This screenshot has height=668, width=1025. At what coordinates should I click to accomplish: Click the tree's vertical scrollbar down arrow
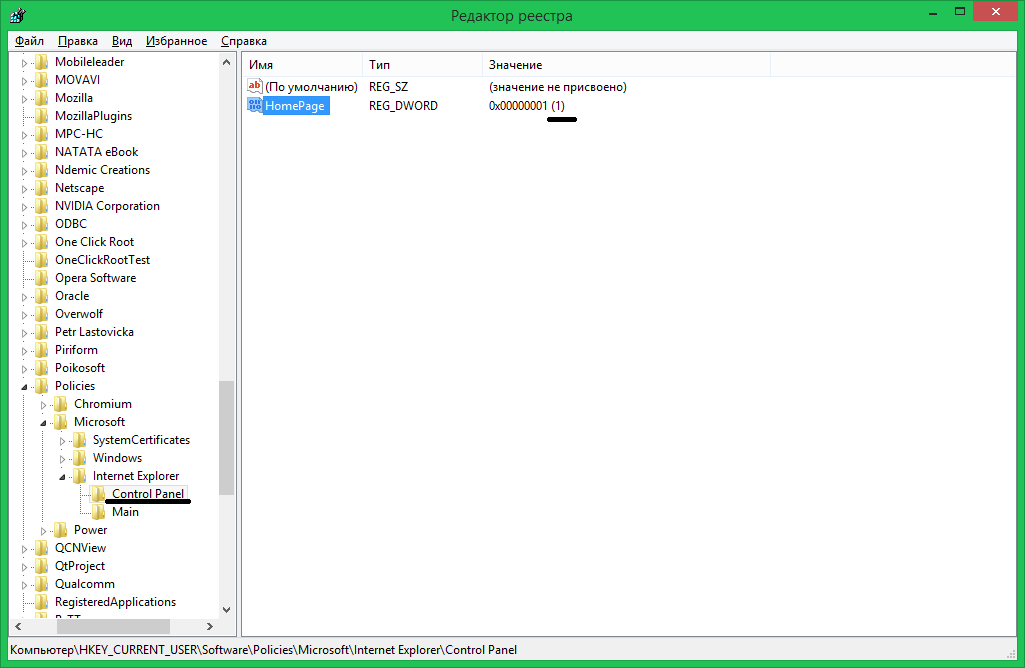pyautogui.click(x=227, y=609)
